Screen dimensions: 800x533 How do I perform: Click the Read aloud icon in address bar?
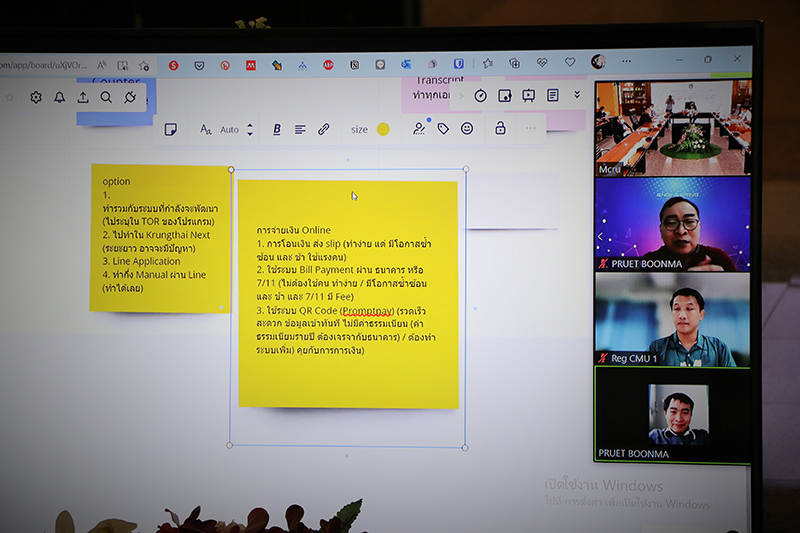[102, 65]
